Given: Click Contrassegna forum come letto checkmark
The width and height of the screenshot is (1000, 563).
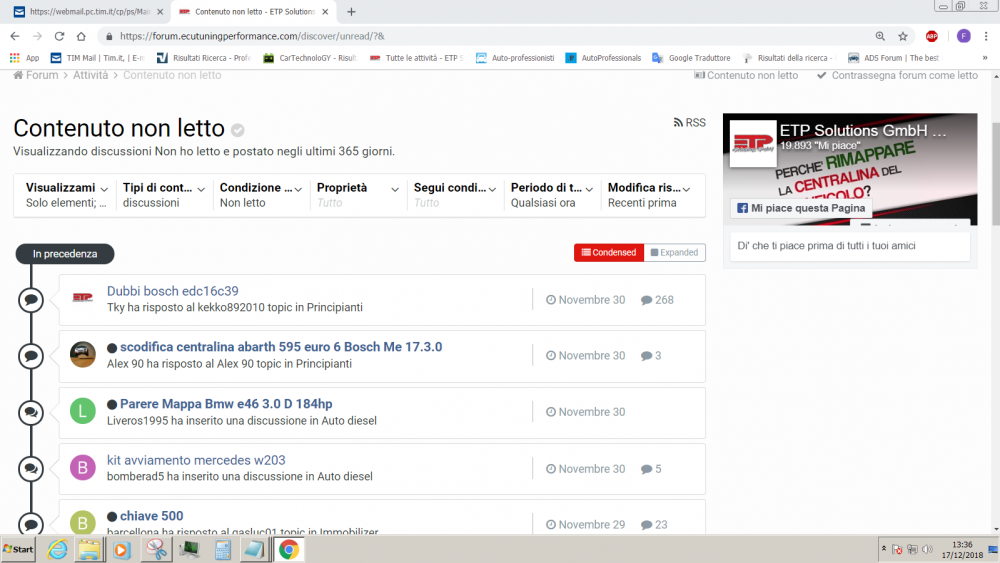Looking at the screenshot, I should point(822,75).
